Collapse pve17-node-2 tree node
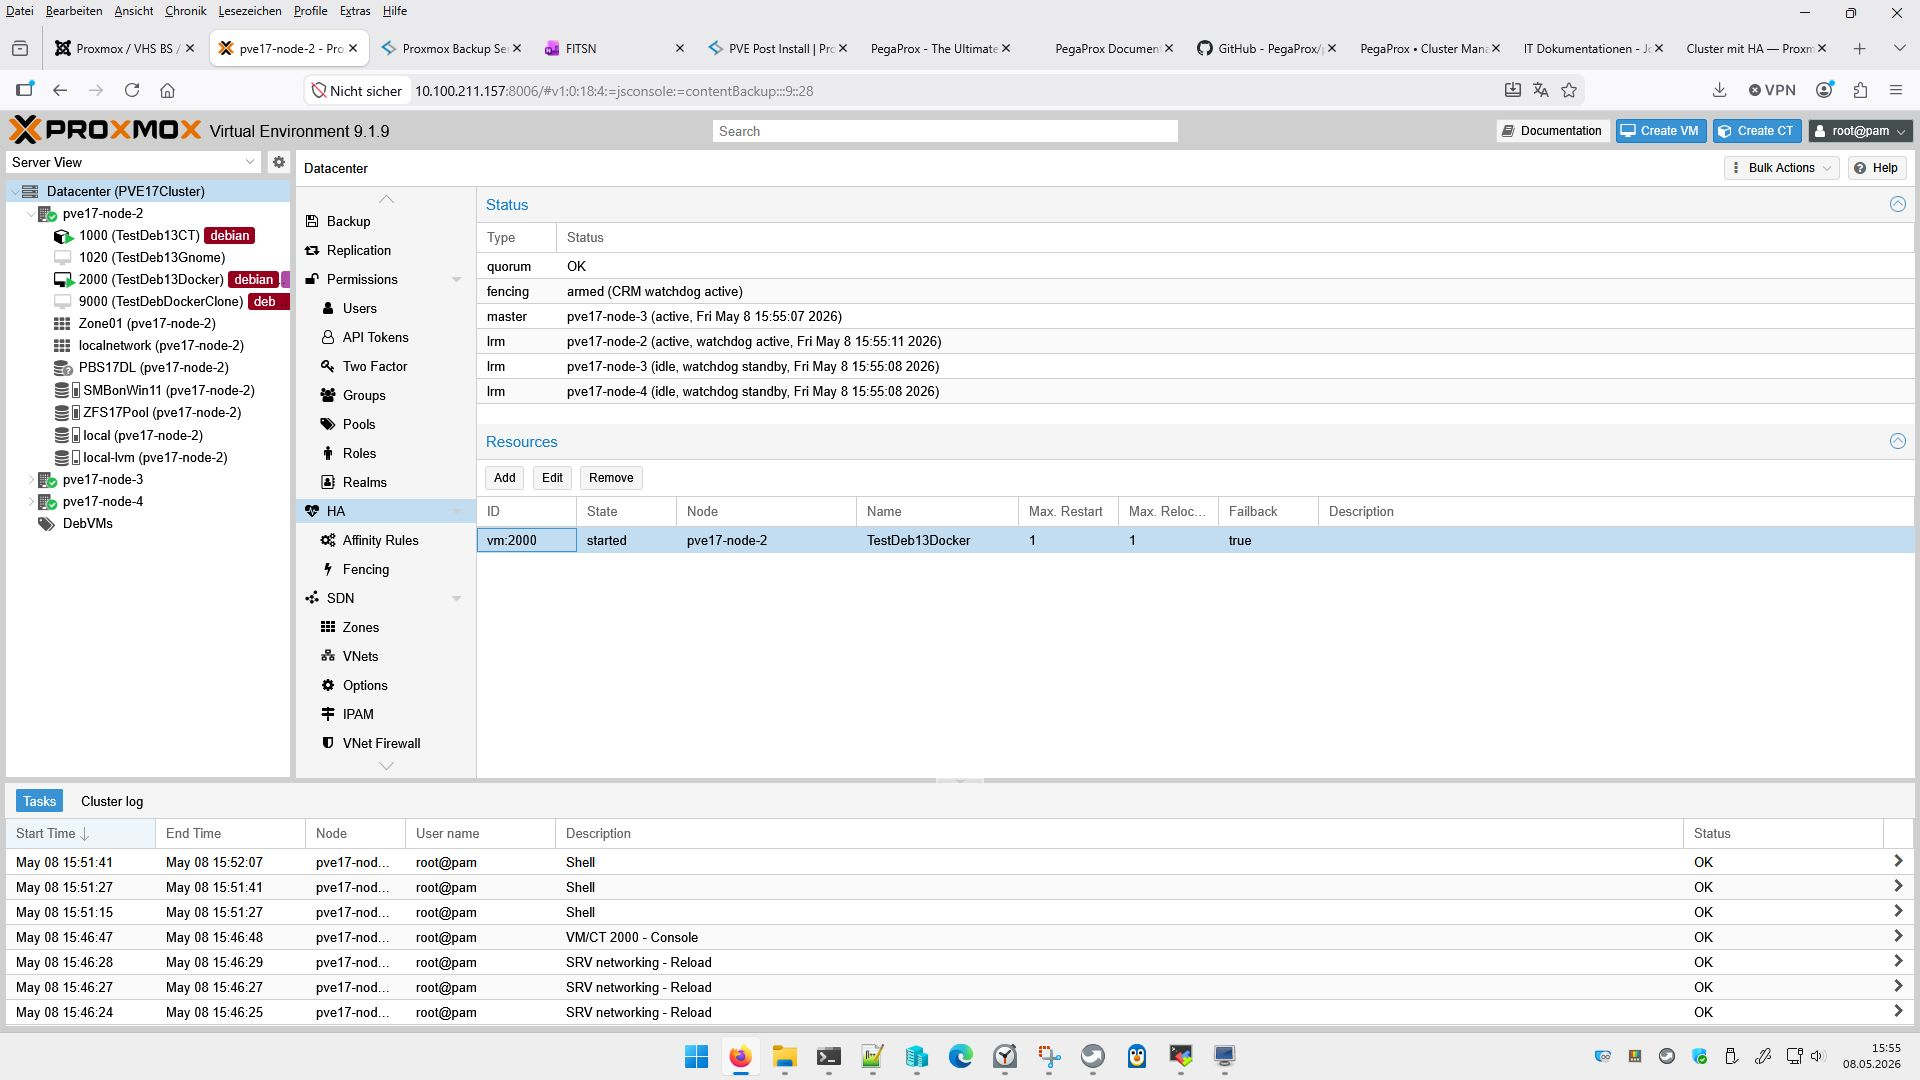 click(31, 213)
